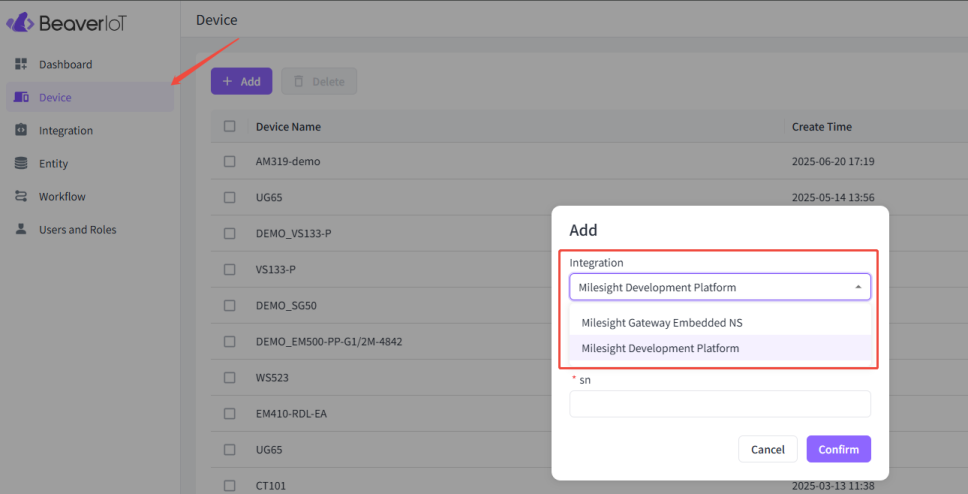Click the 2025-05-14 13:56 create time
968x494 pixels.
coord(833,198)
